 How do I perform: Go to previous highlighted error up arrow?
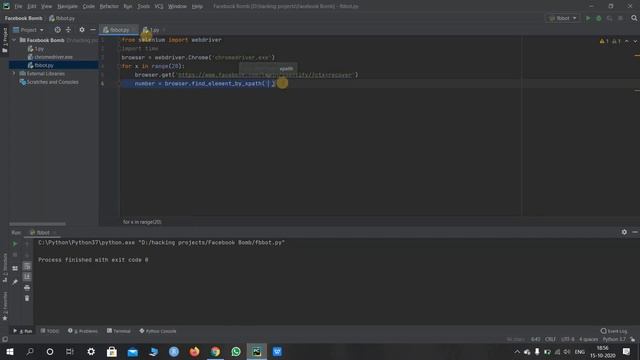point(627,41)
